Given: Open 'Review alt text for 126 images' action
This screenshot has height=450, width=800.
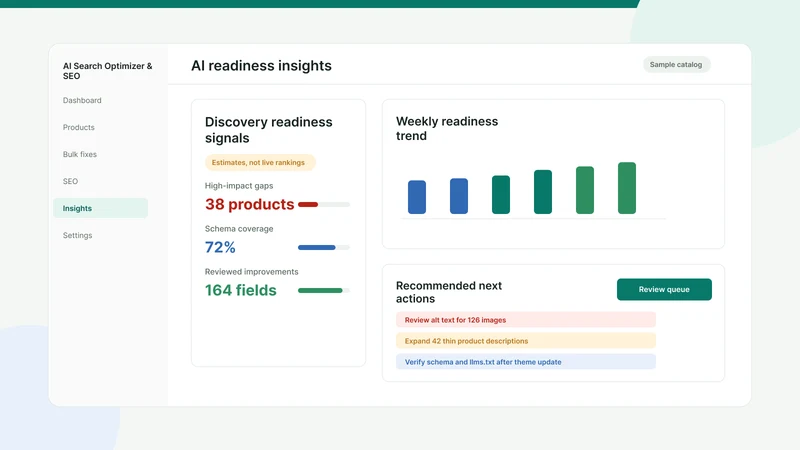Looking at the screenshot, I should tap(526, 320).
